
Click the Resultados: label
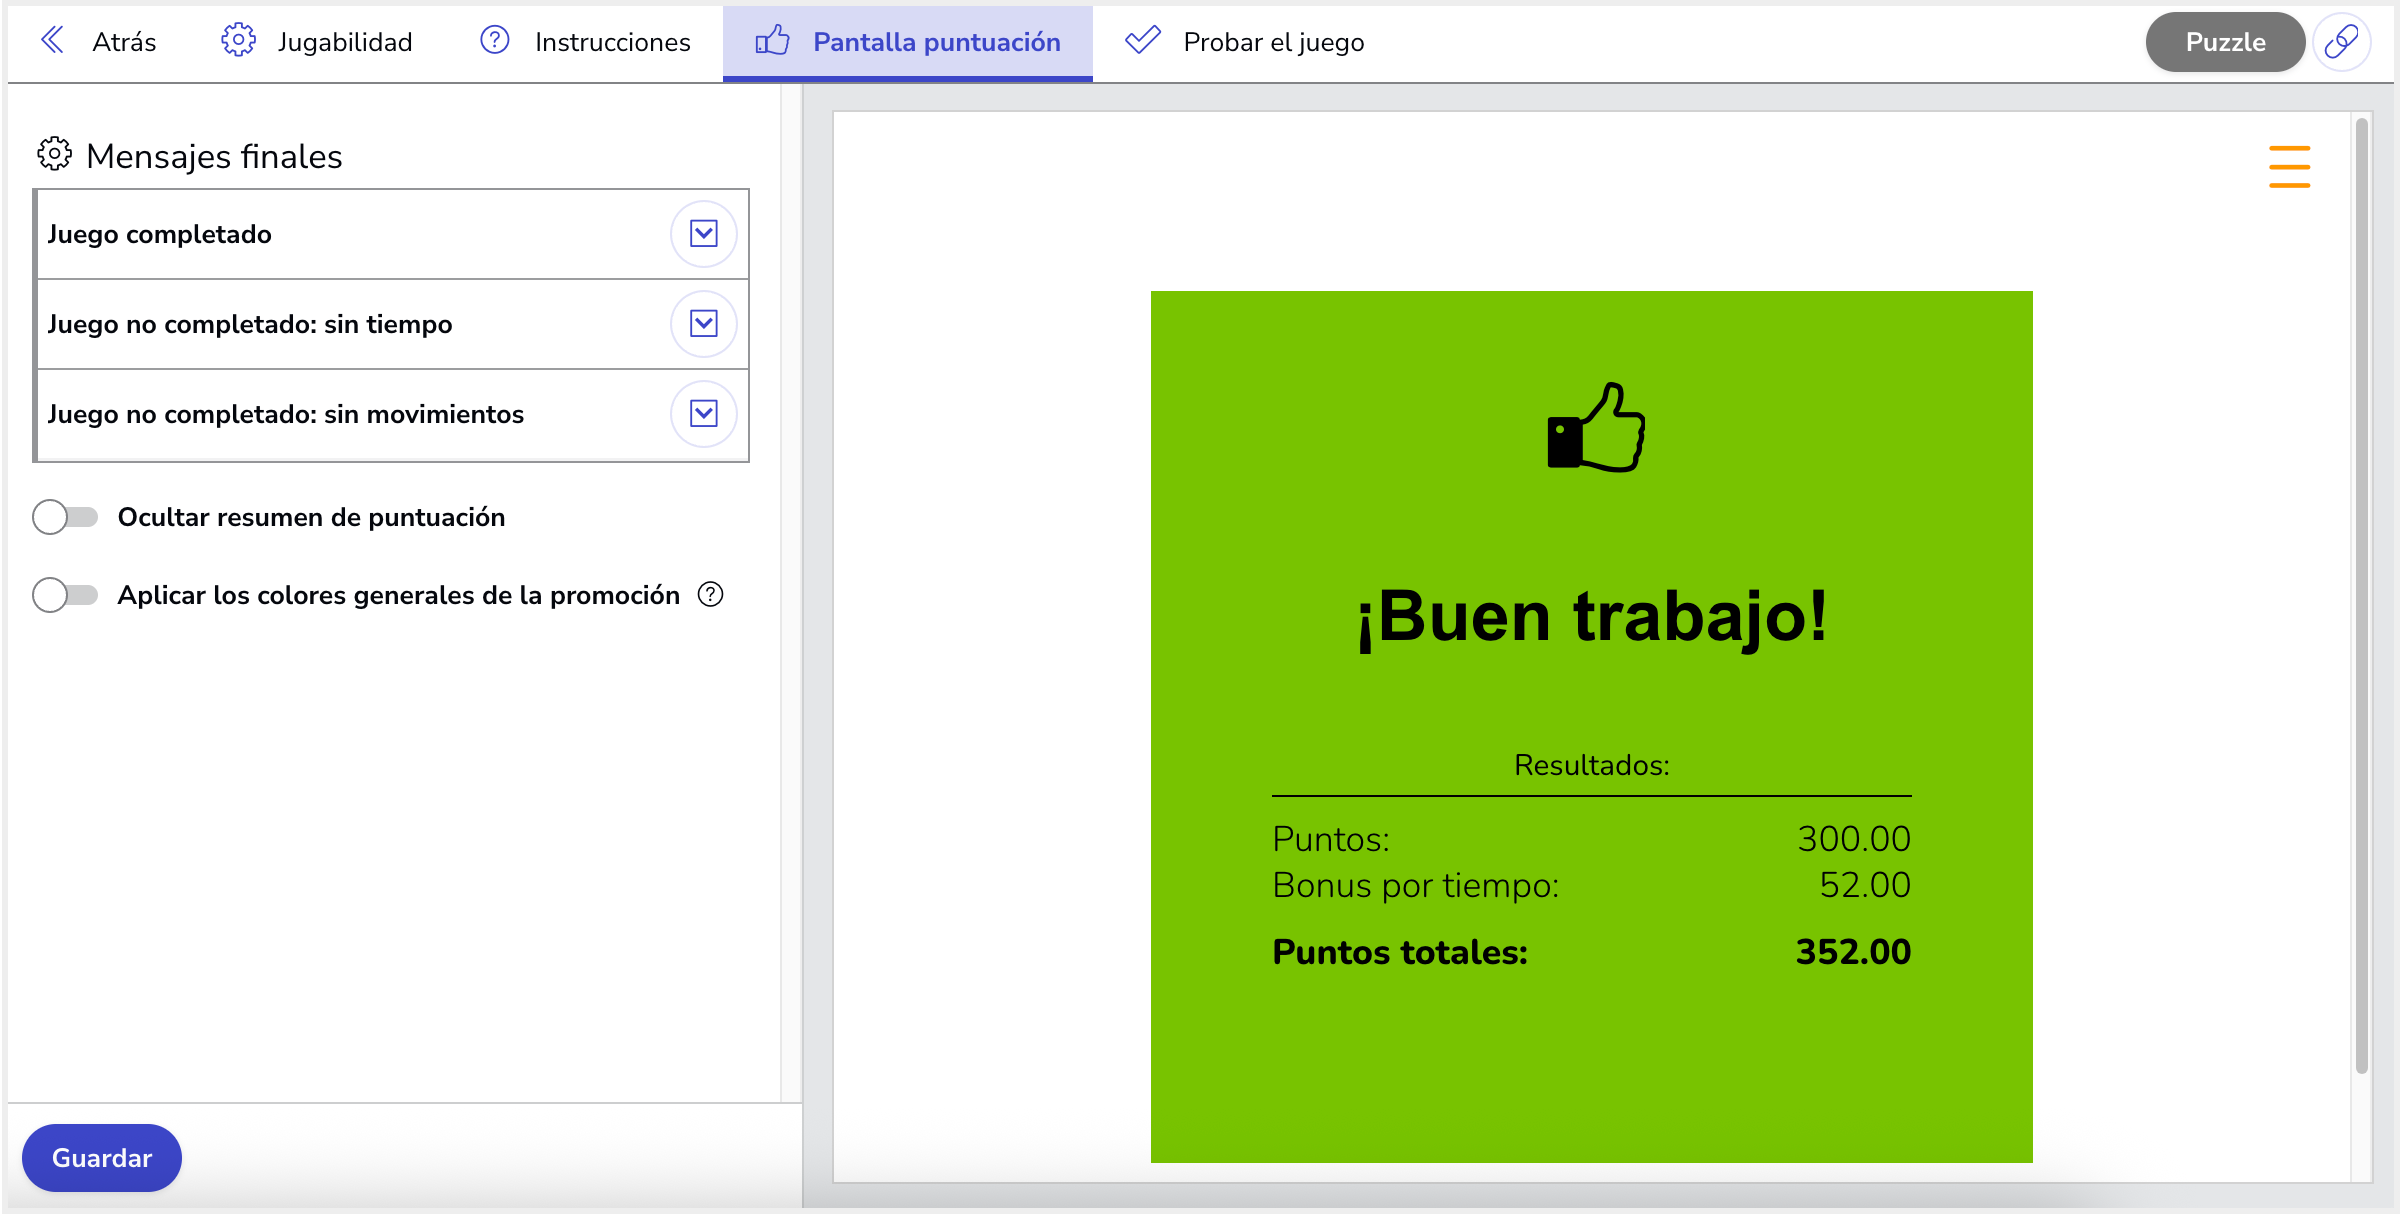[1592, 765]
